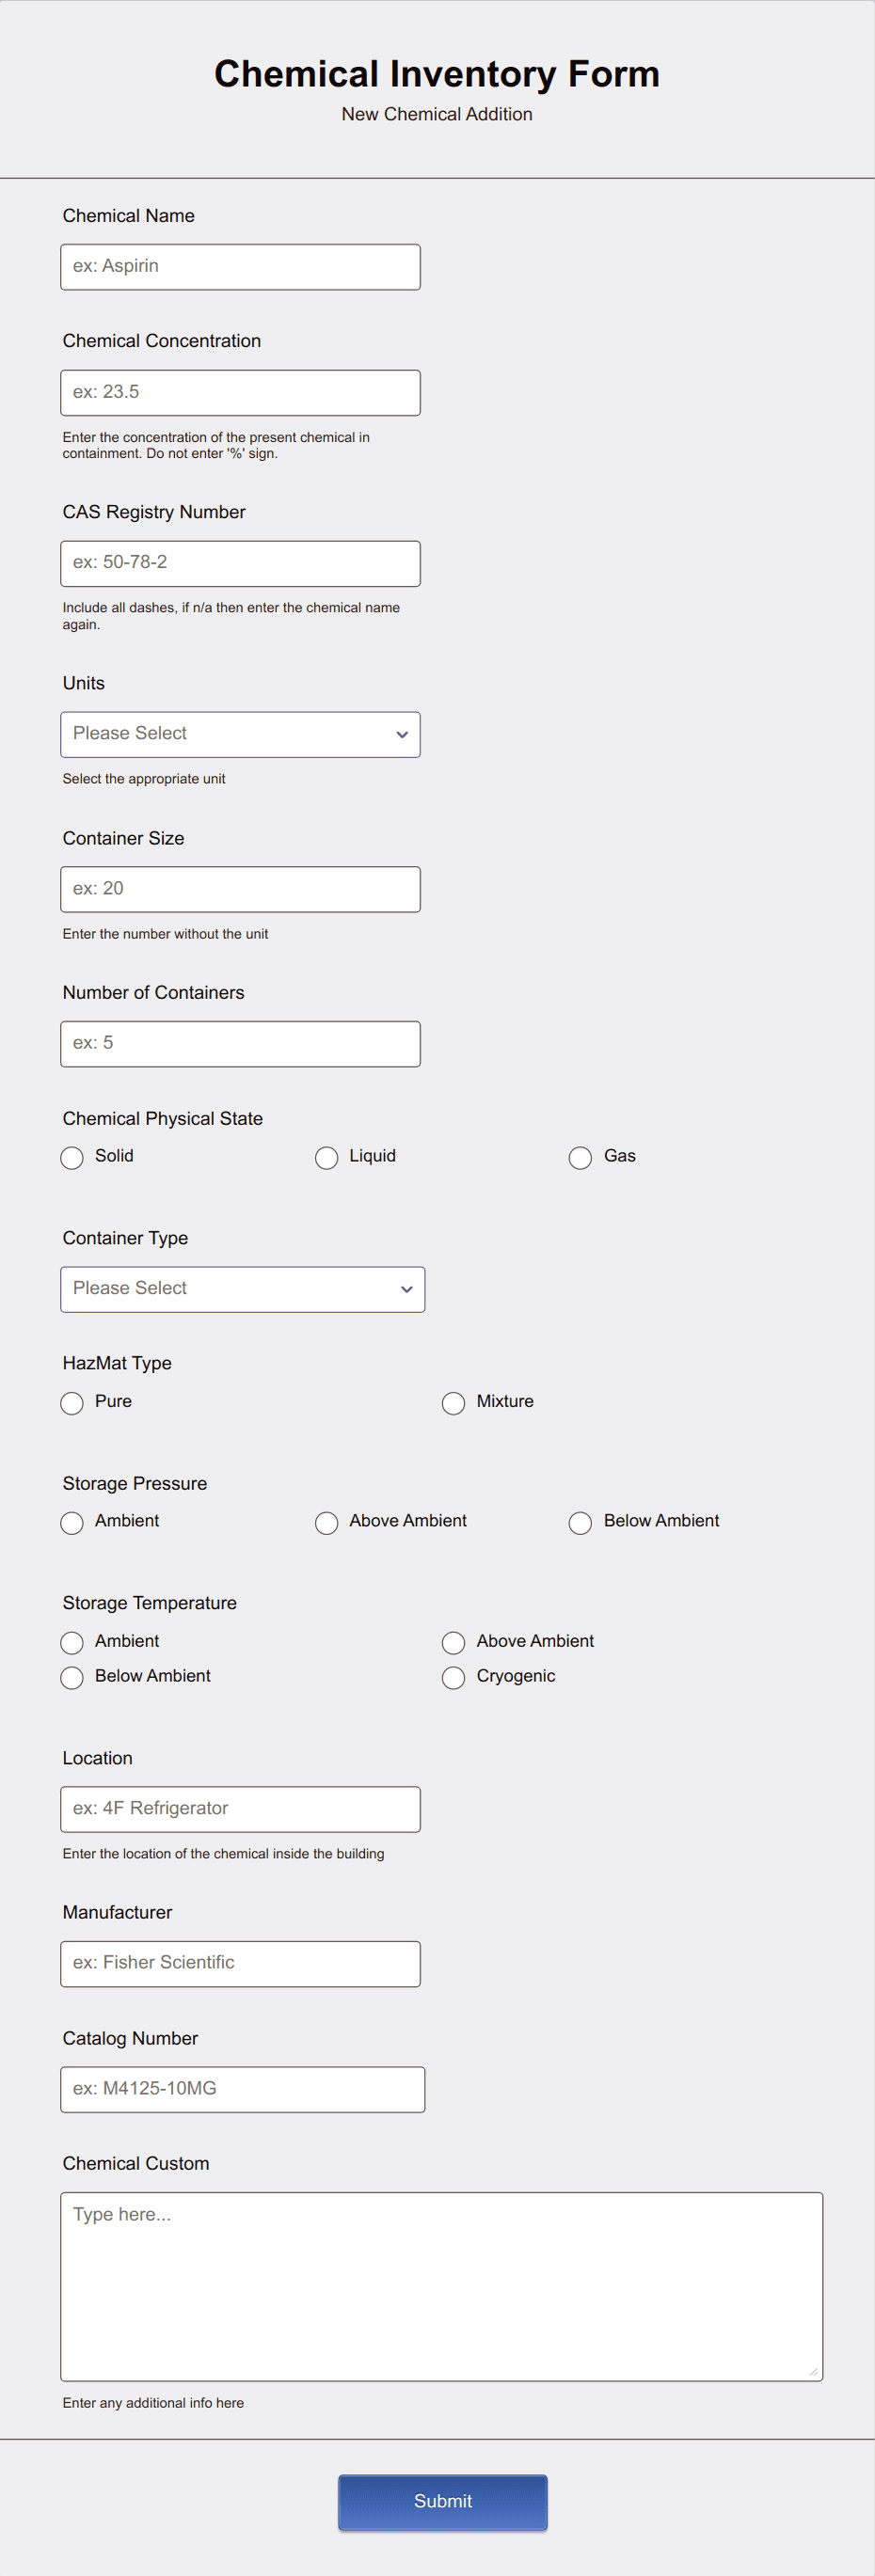
Task: Select the Gas physical state option
Action: pyautogui.click(x=581, y=1157)
